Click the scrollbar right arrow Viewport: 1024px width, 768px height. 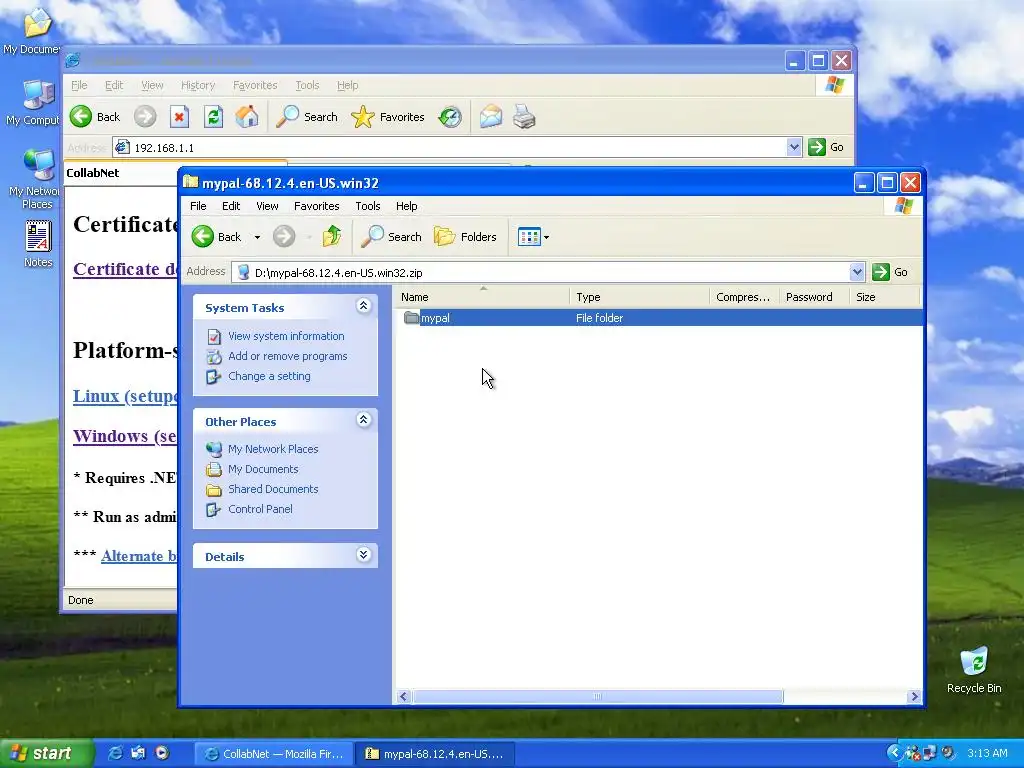click(914, 697)
